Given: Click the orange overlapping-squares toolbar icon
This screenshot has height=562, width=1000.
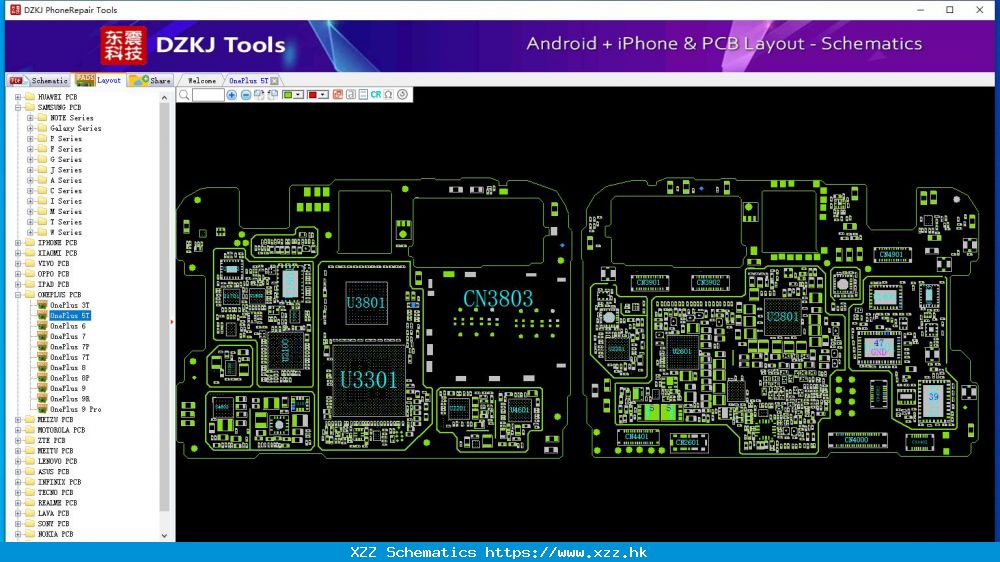Looking at the screenshot, I should 337,95.
